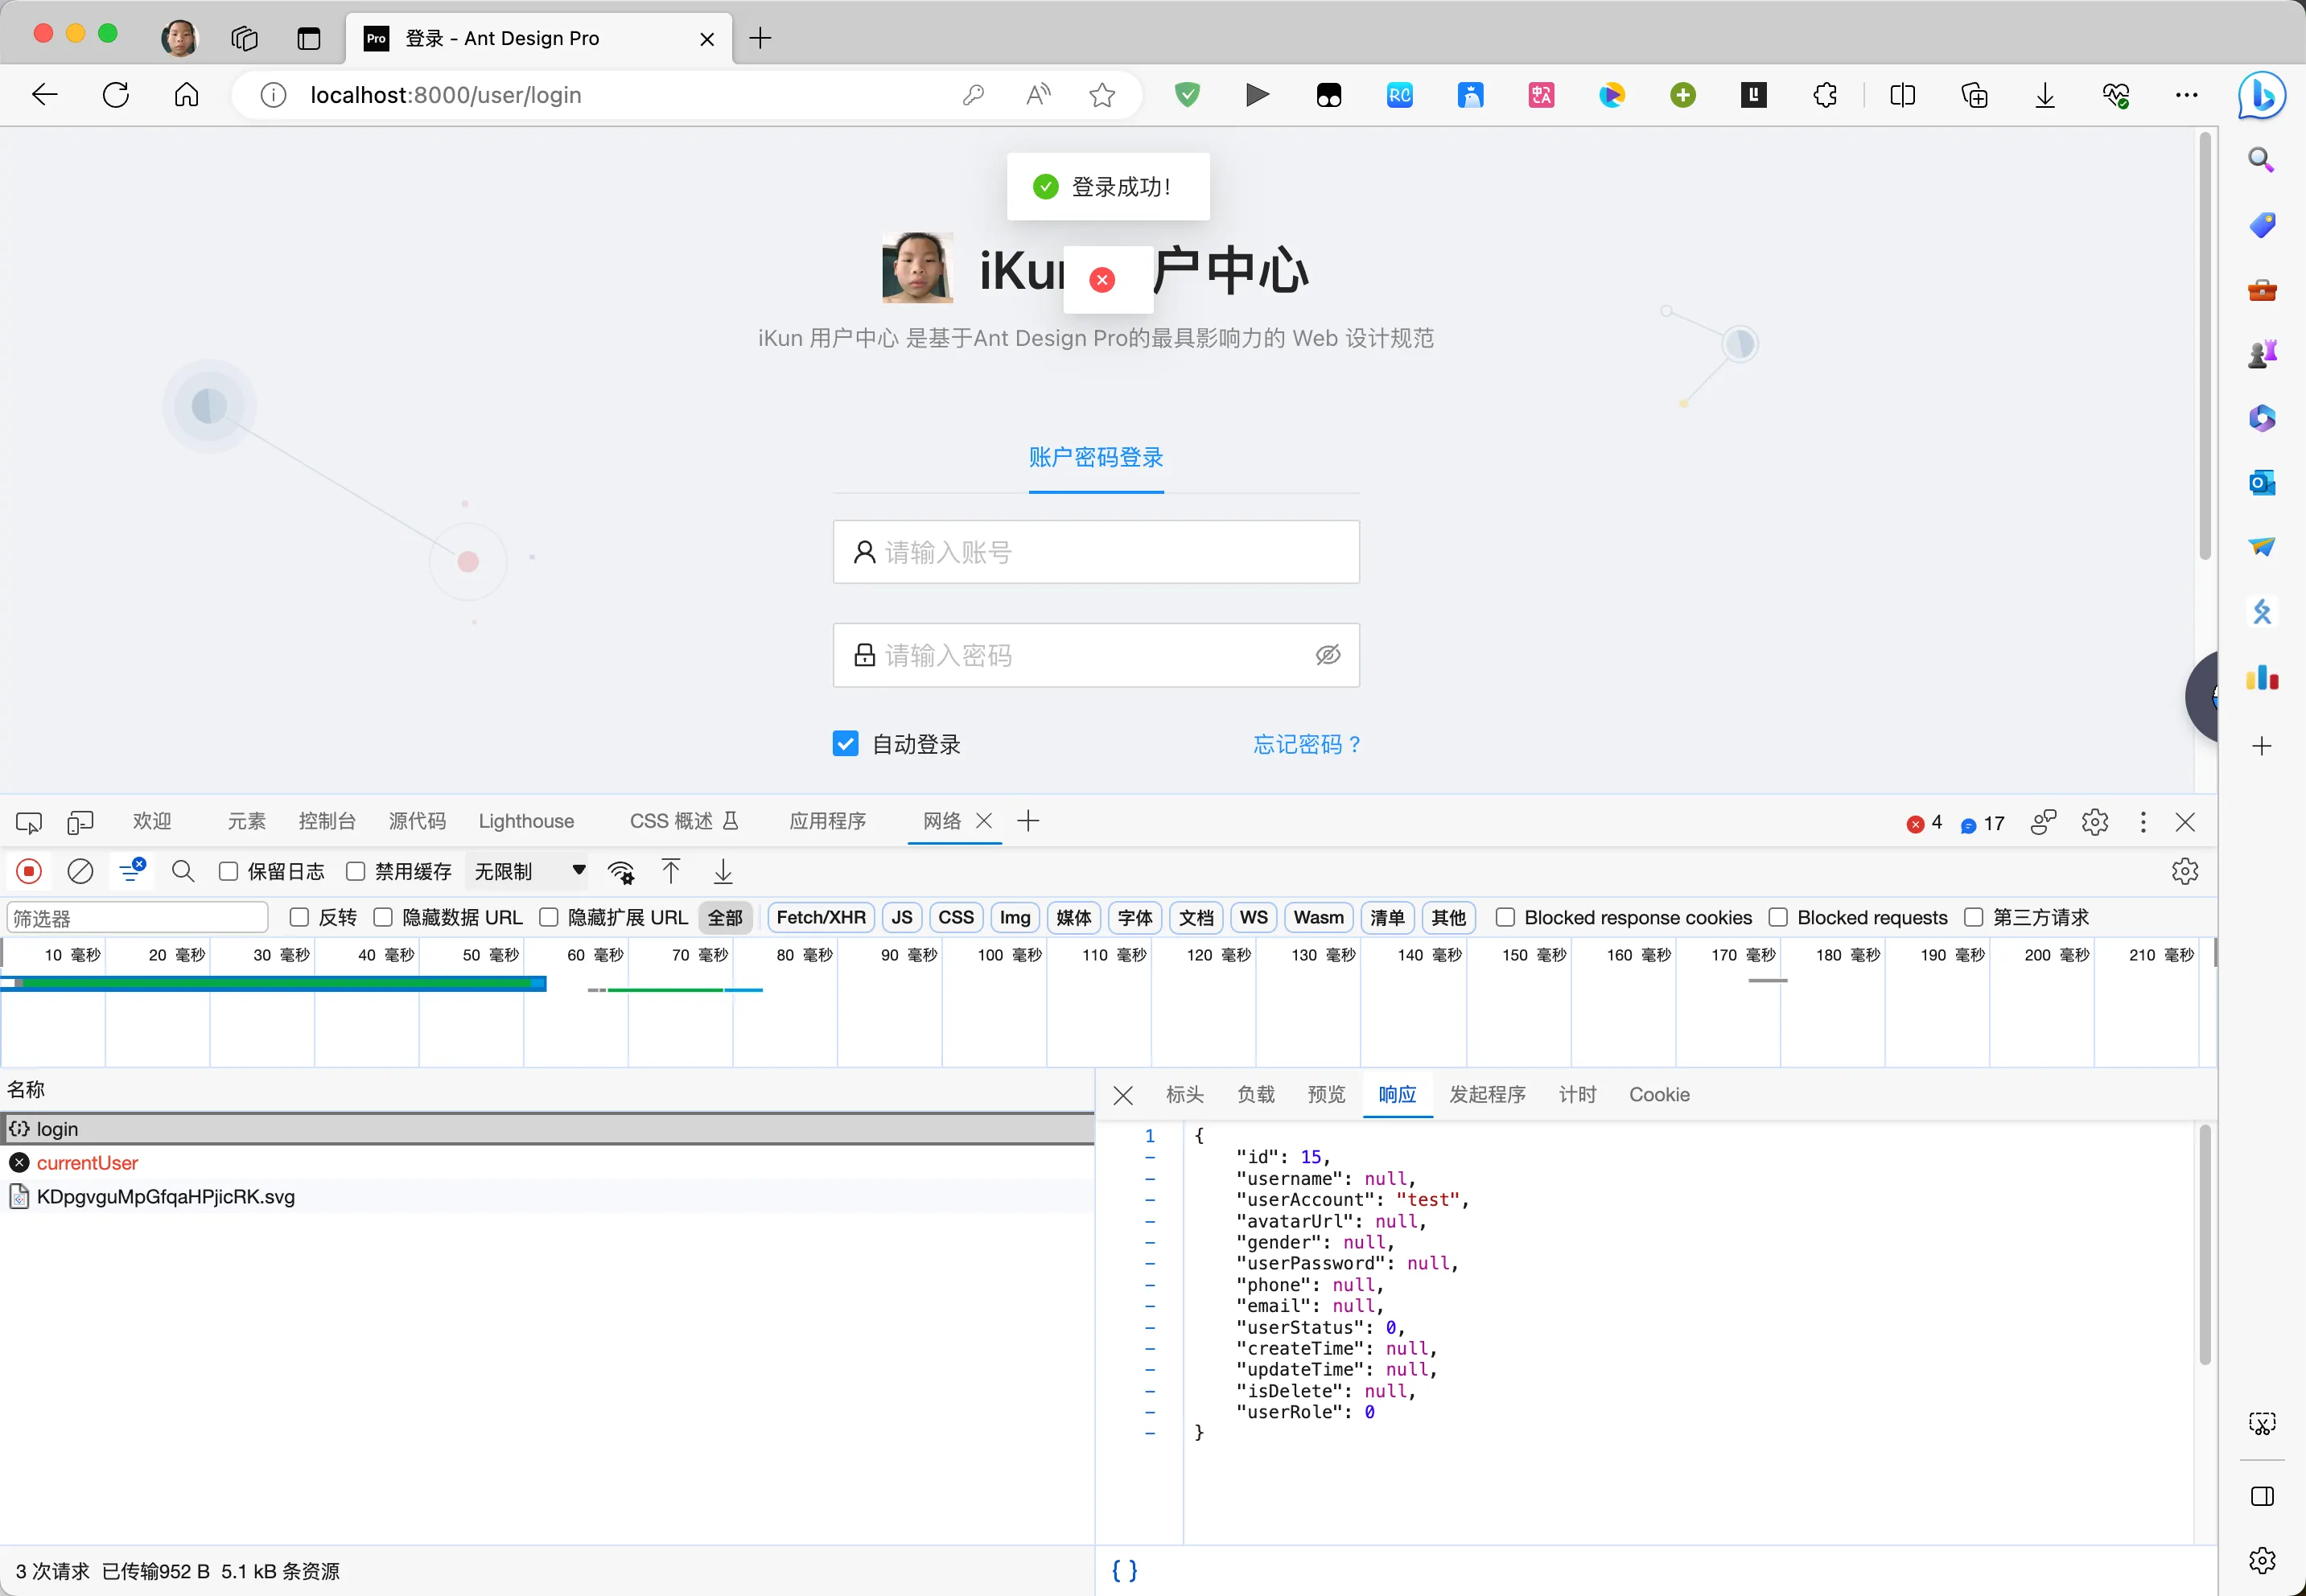Select KDpgvguMpGfqaHPjicRK.svg request row
Screen dimensions: 2306x1596
546,1197
